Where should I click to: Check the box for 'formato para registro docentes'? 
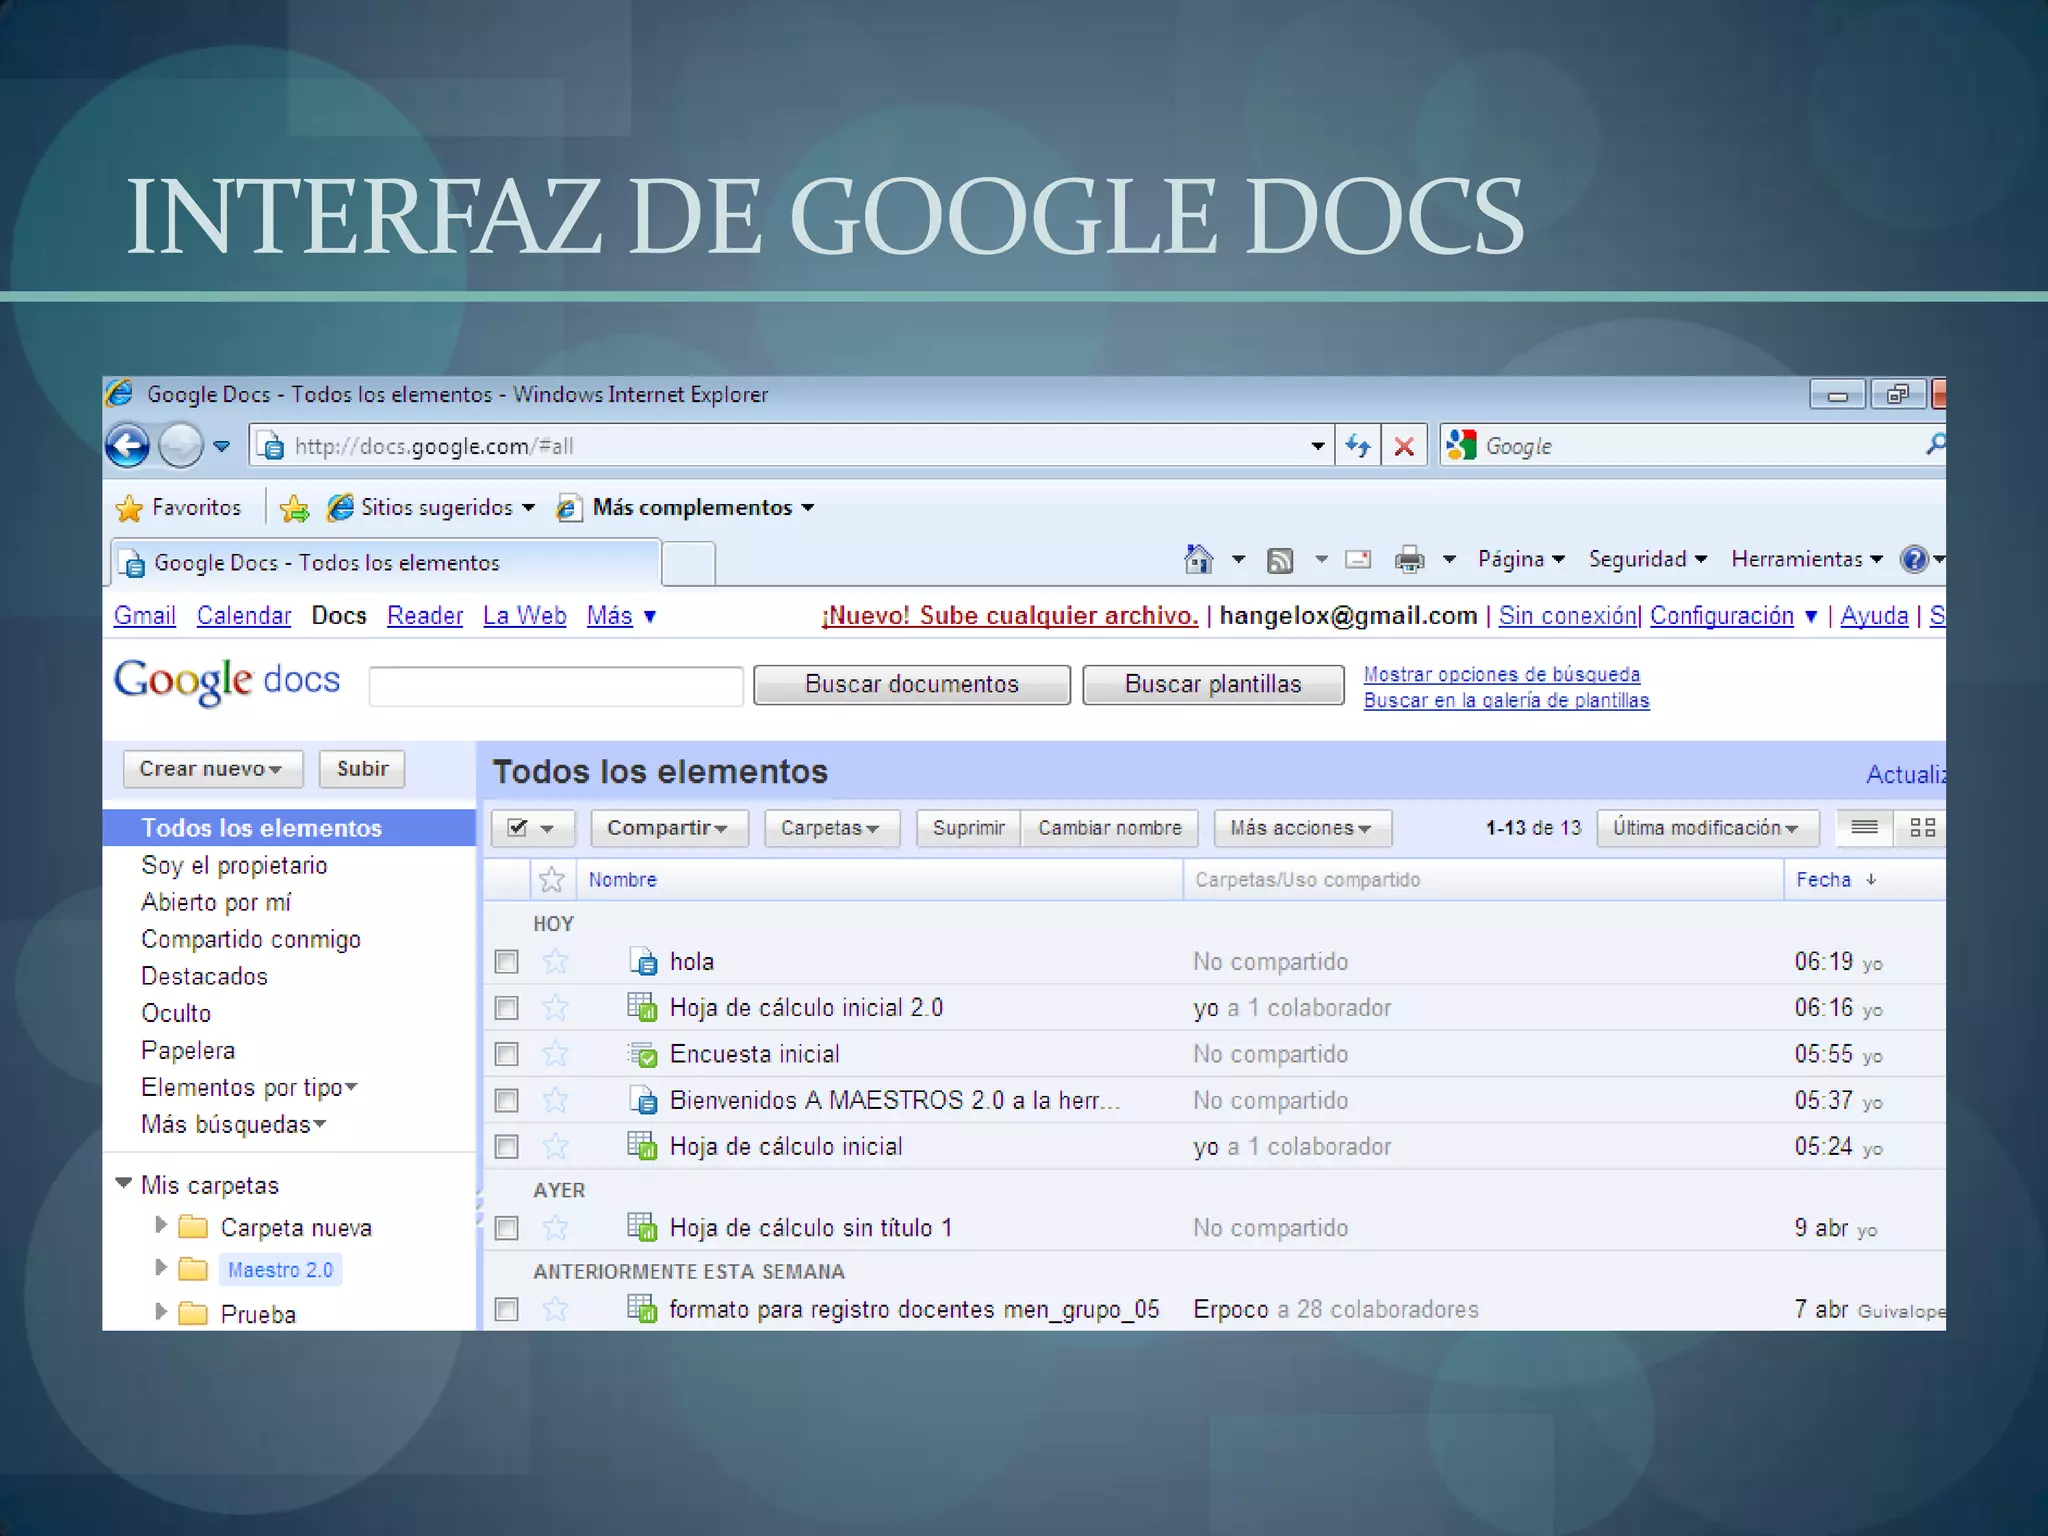[x=507, y=1309]
